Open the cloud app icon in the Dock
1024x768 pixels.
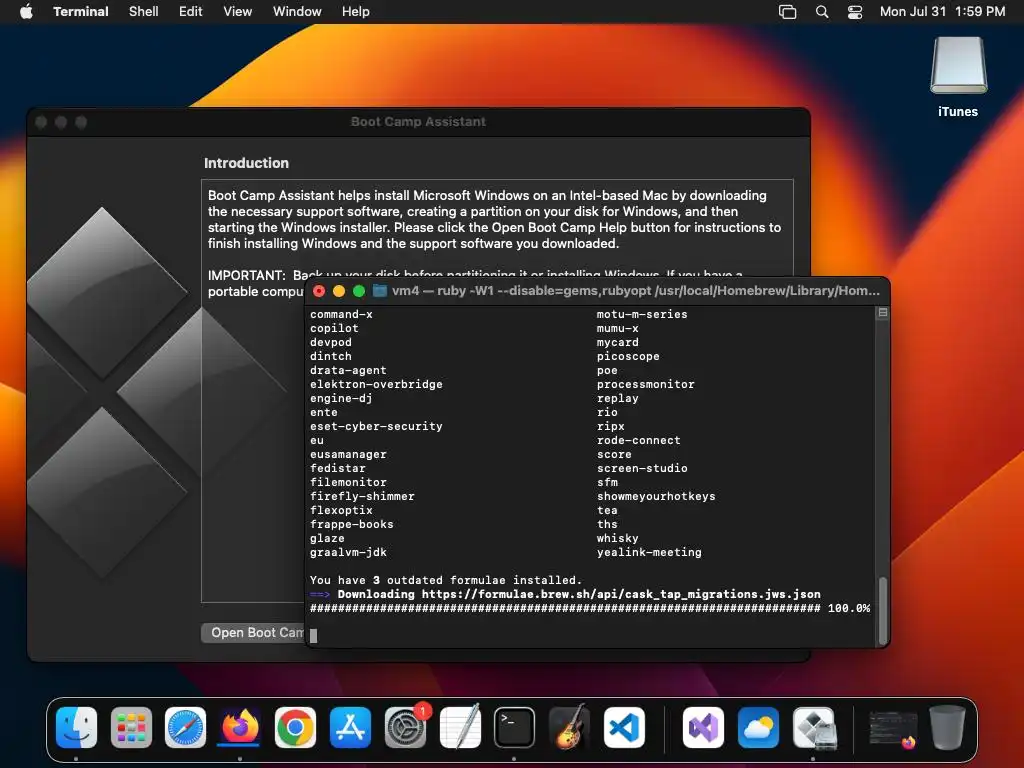(758, 728)
